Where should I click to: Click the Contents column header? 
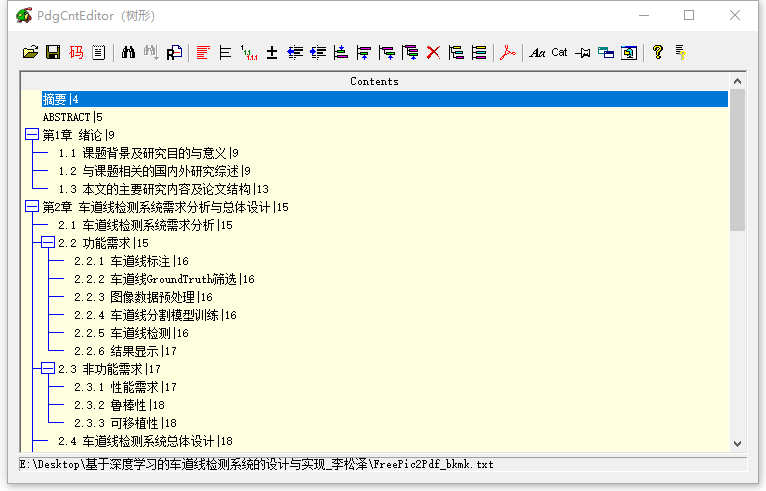point(374,81)
